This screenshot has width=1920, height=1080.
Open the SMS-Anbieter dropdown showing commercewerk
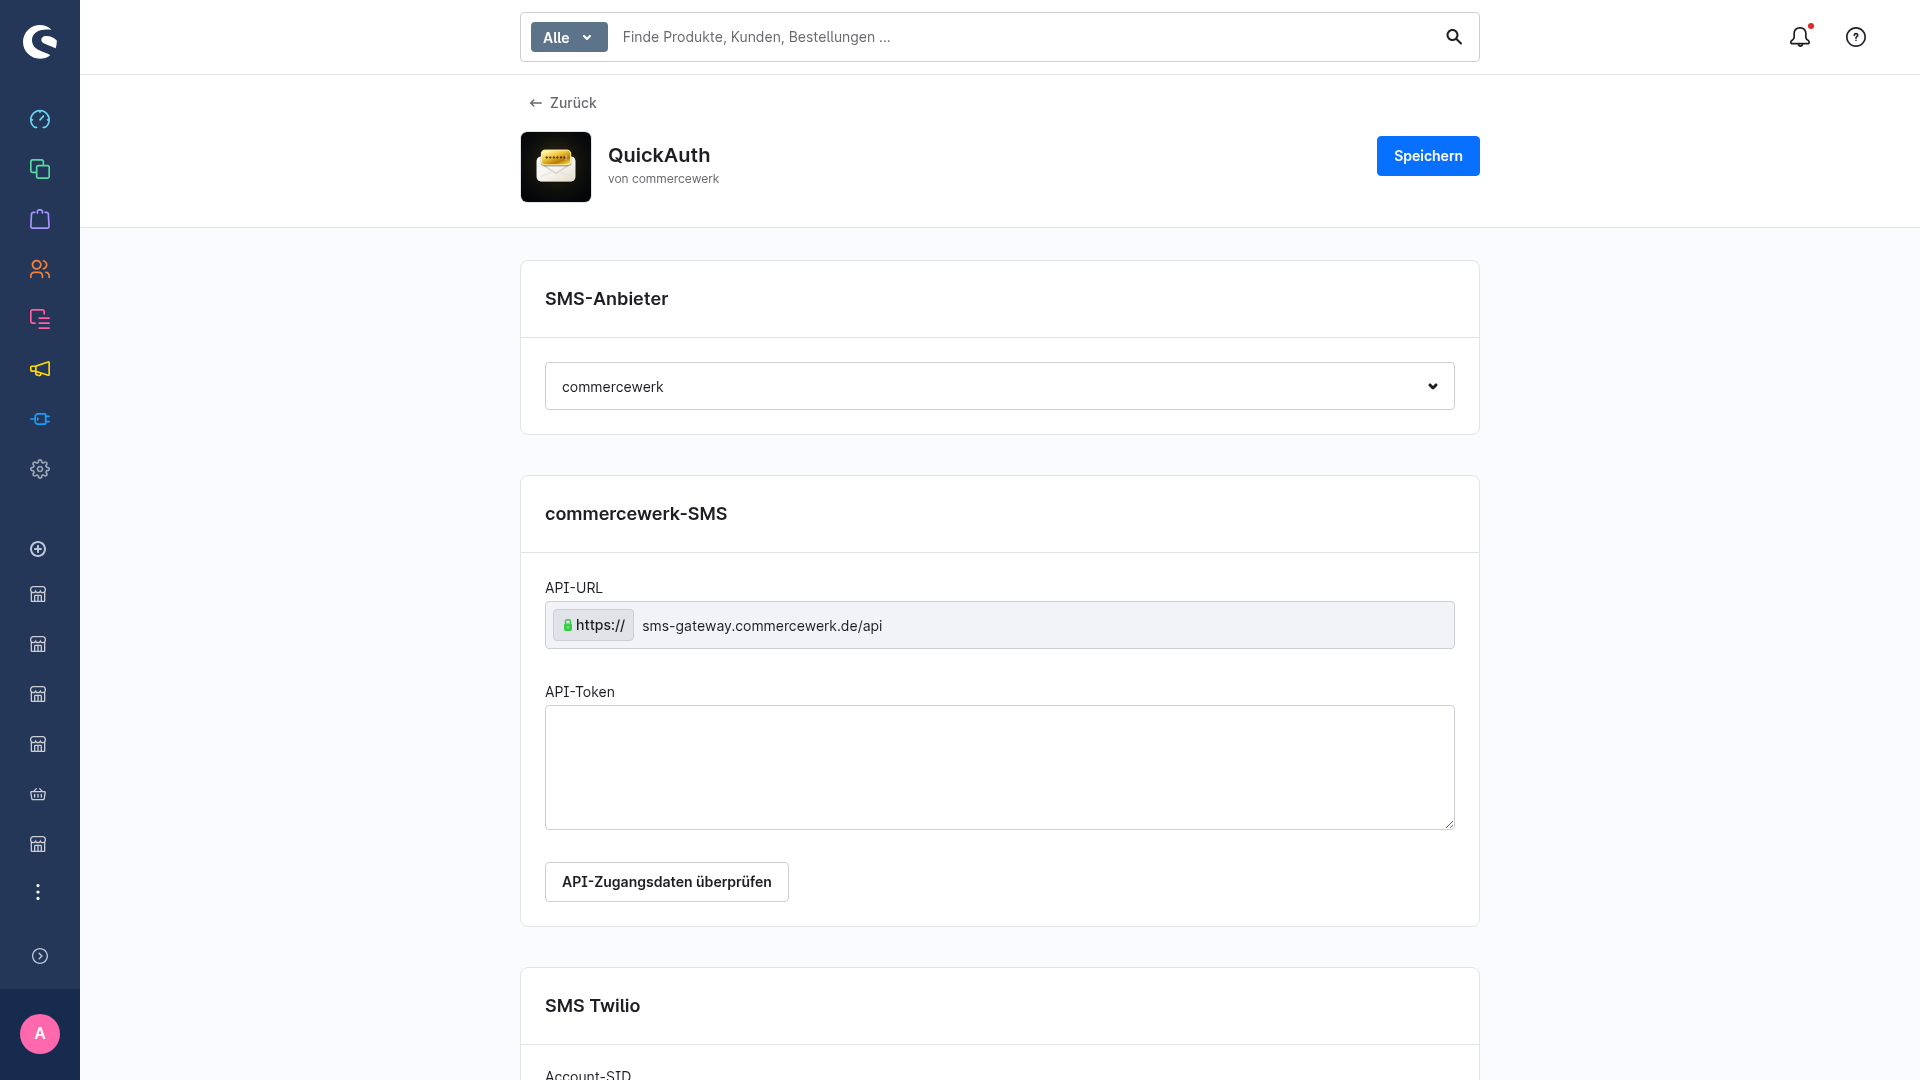coord(1000,386)
